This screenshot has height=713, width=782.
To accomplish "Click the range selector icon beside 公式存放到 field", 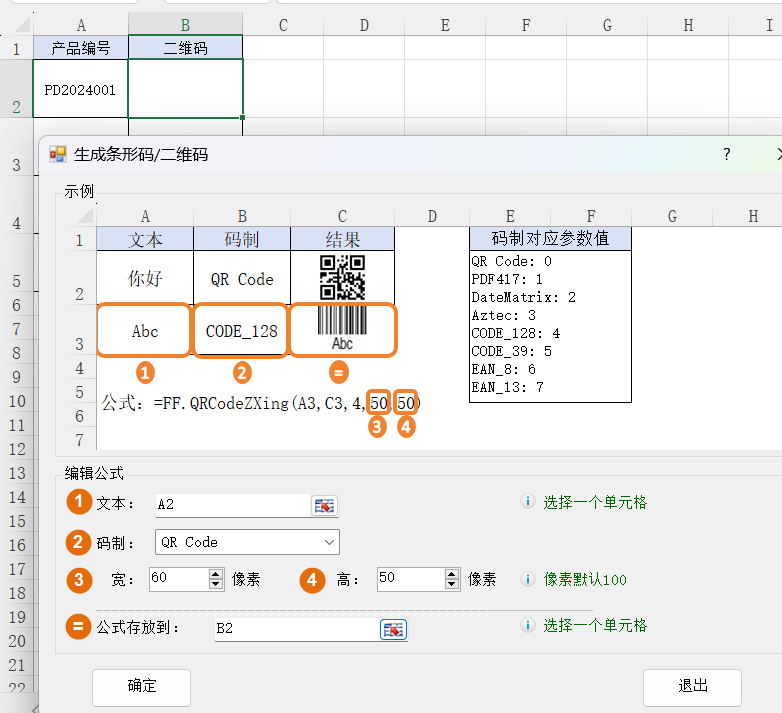I will coord(393,629).
